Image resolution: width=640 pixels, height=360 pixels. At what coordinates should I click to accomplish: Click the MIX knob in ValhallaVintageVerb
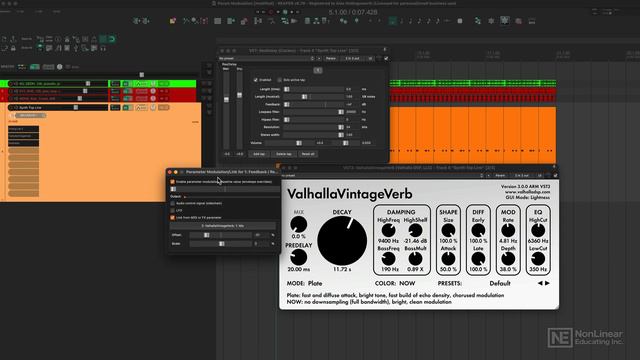[x=299, y=224]
